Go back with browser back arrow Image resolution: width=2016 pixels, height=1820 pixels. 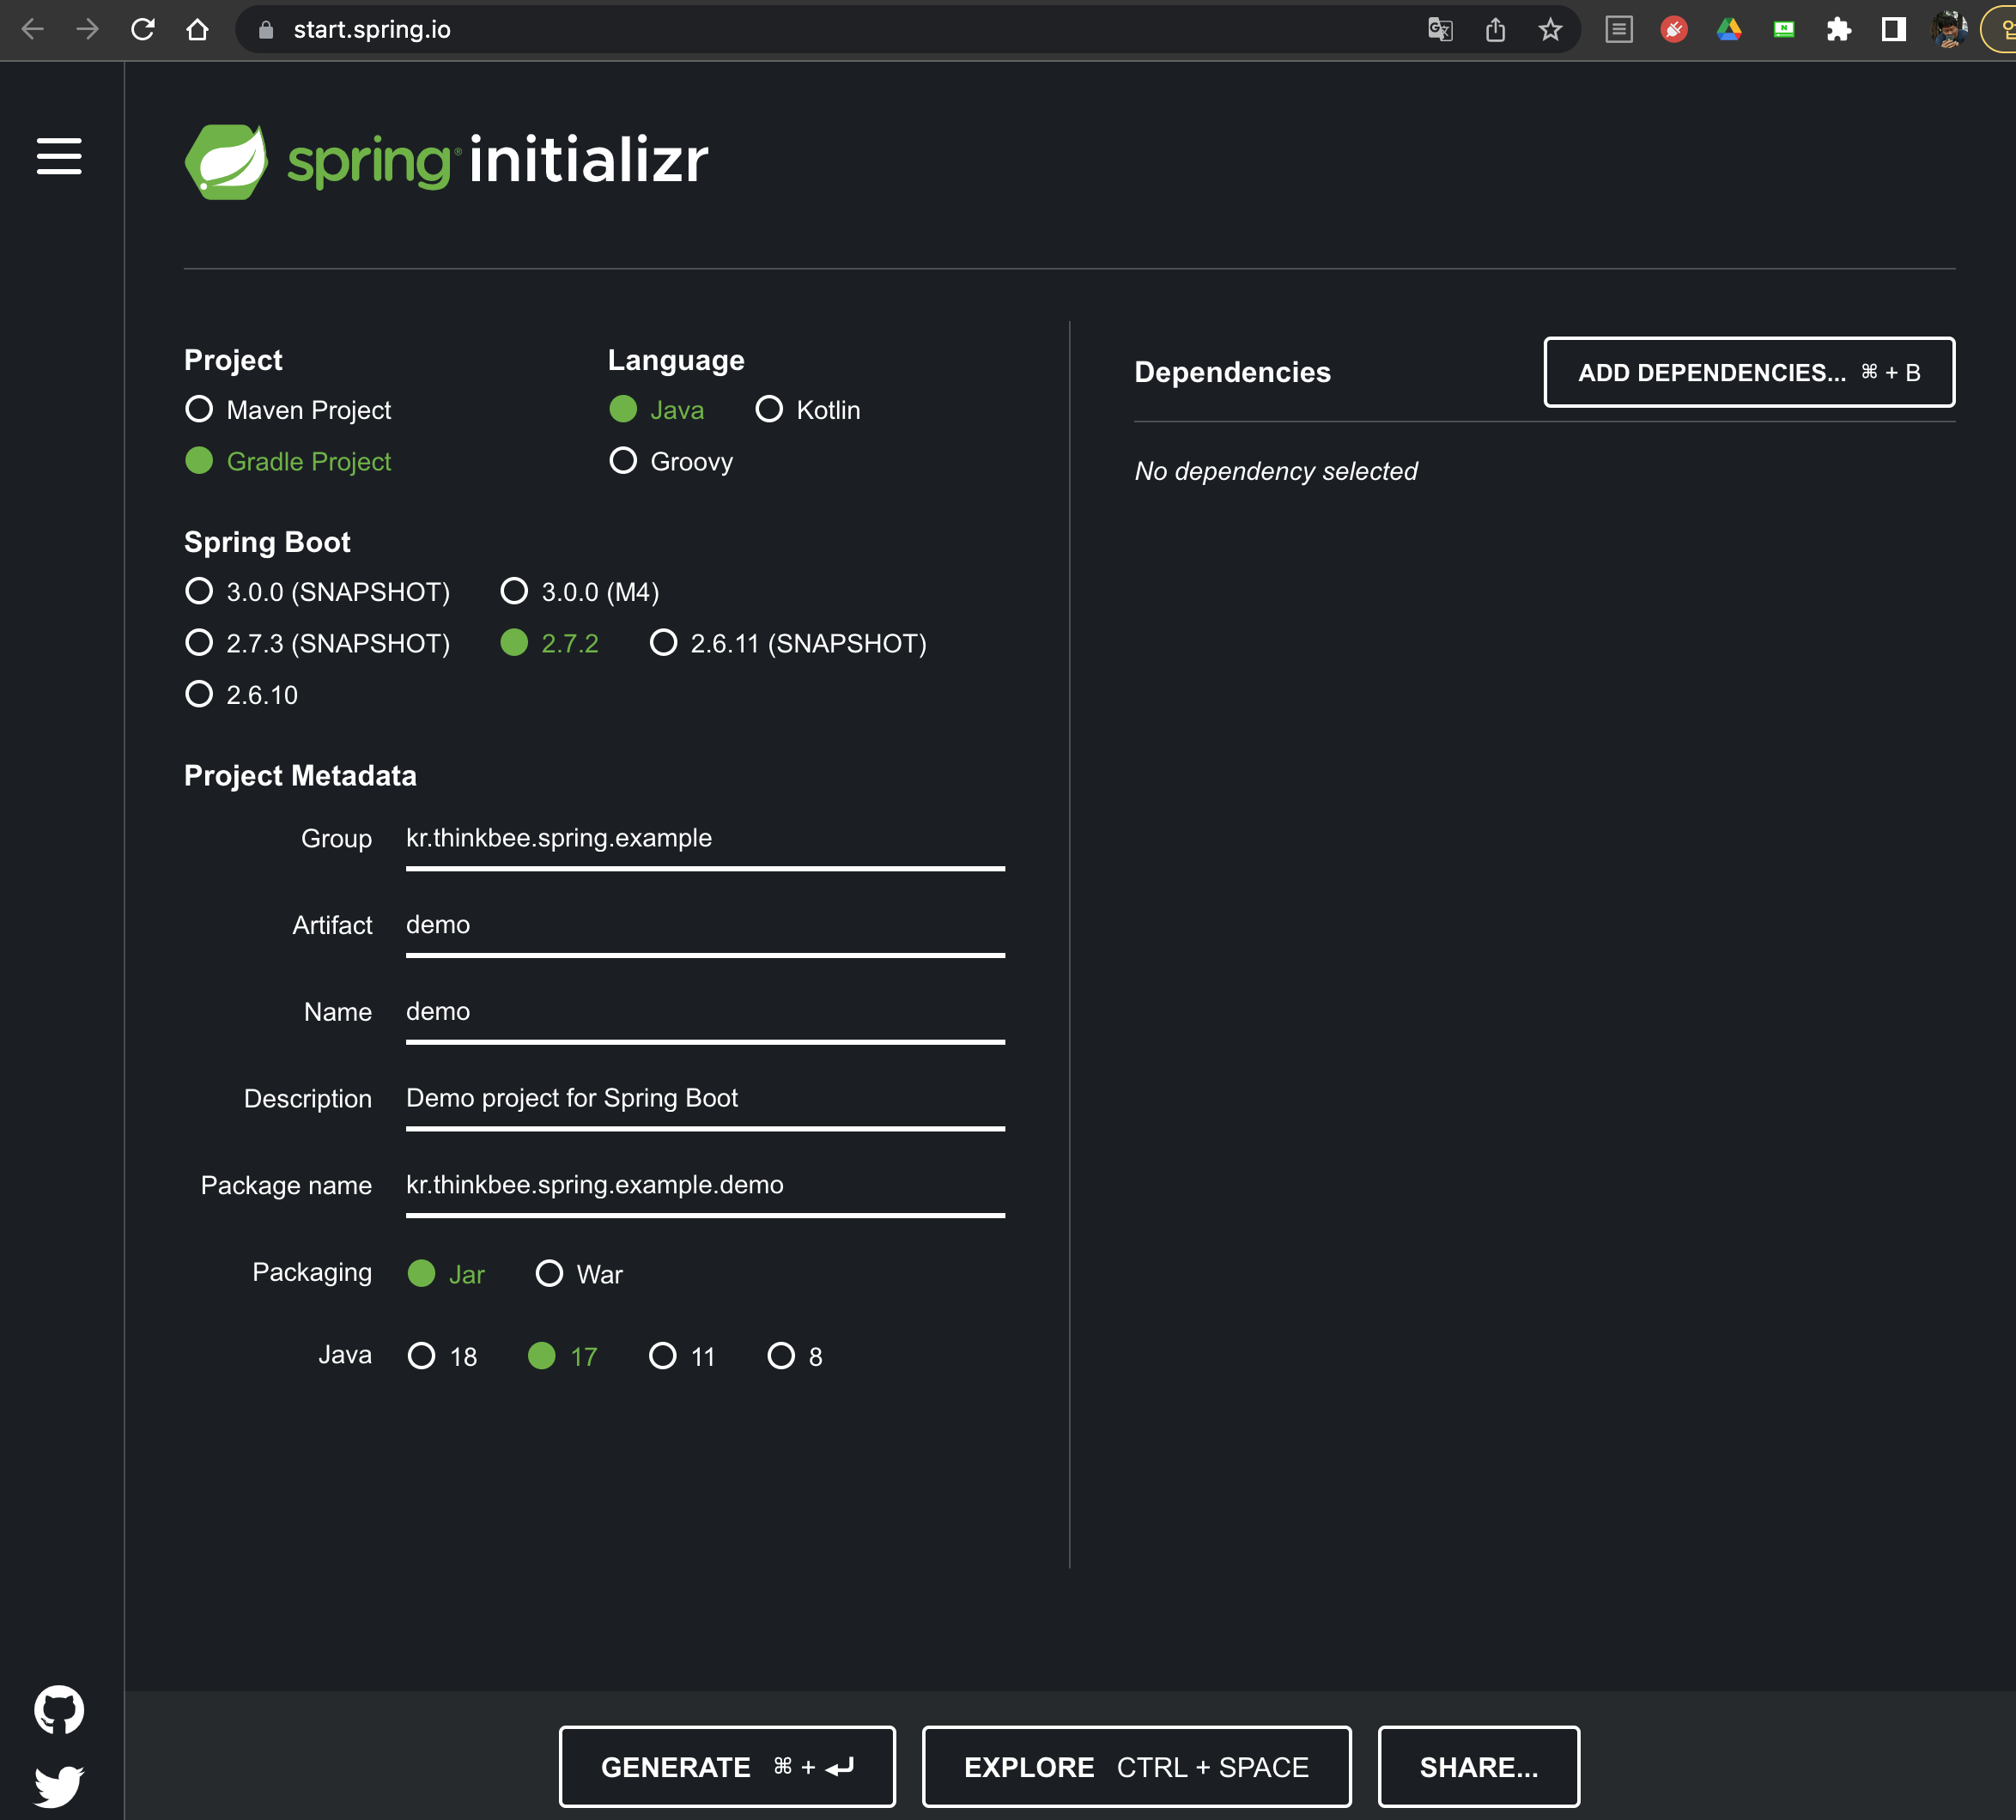(x=33, y=29)
